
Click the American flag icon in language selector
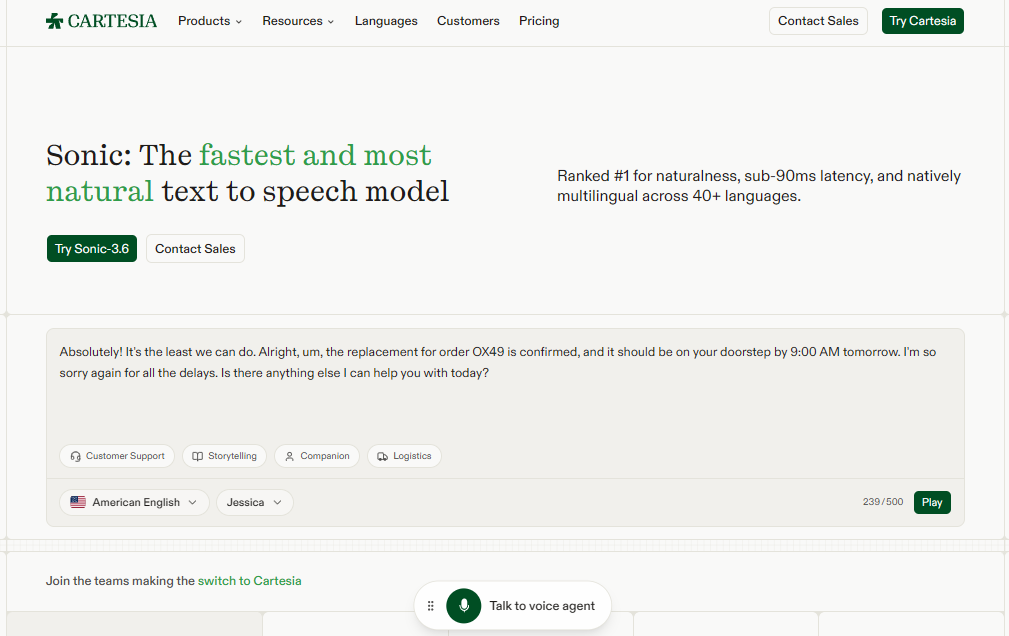click(78, 502)
